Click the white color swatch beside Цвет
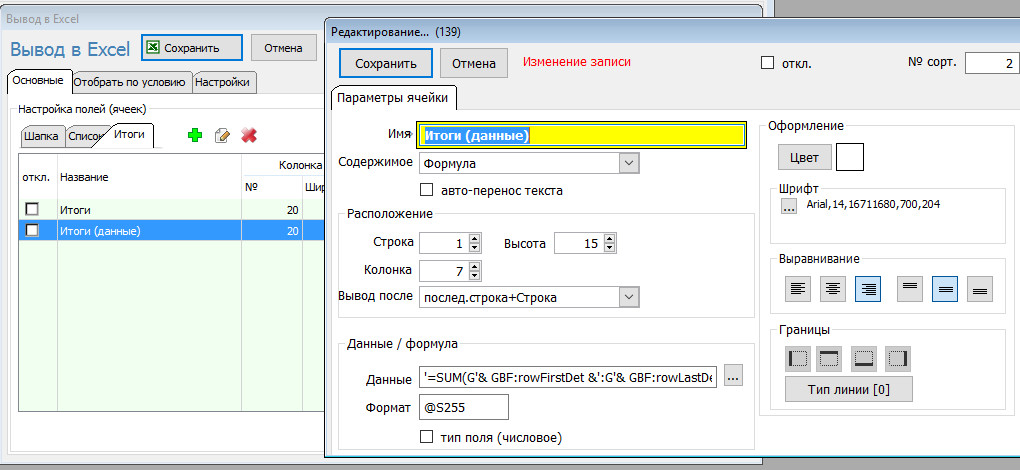1020x470 pixels. (x=849, y=157)
